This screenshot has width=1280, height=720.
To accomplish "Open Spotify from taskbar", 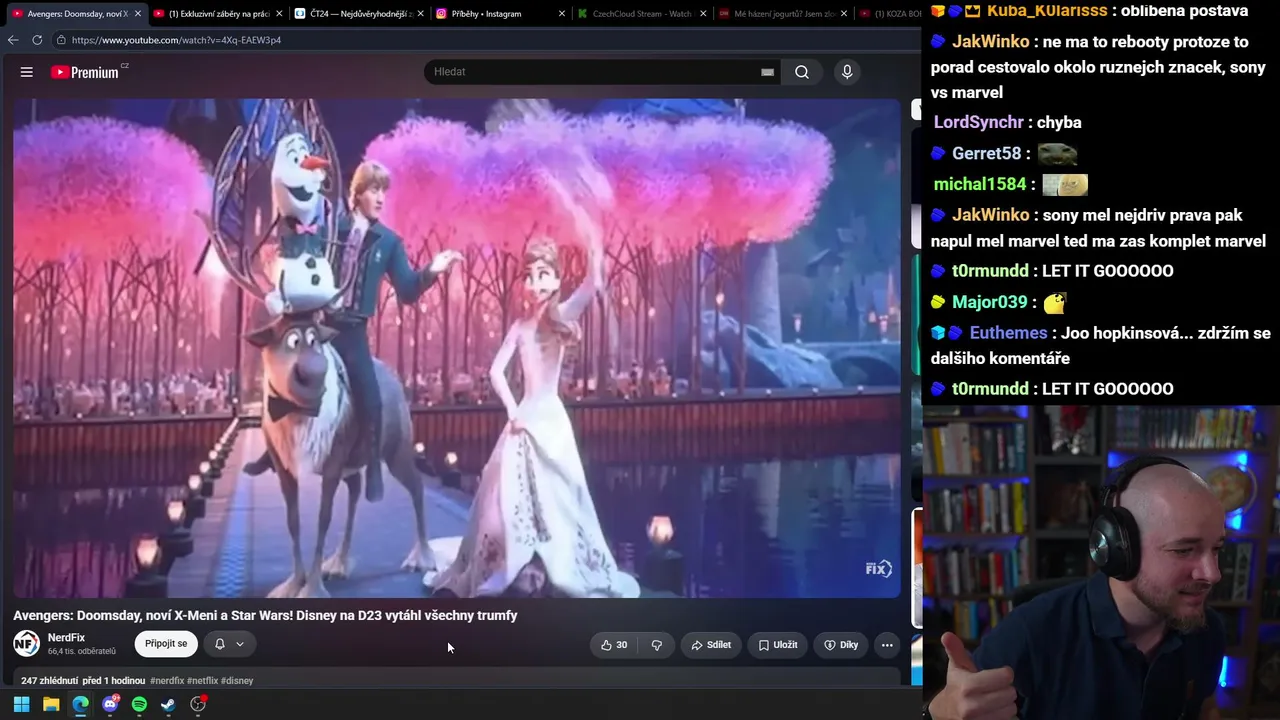I will 139,704.
